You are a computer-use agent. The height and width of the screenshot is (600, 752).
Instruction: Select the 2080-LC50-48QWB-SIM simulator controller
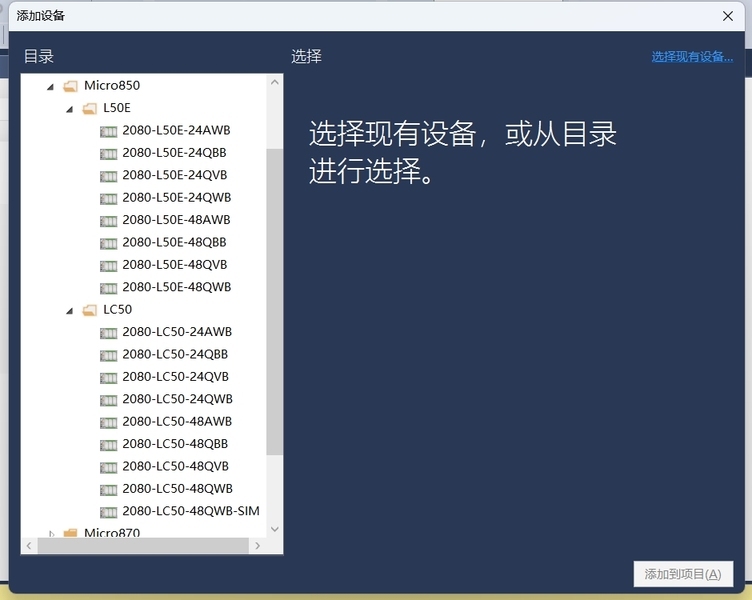(191, 511)
